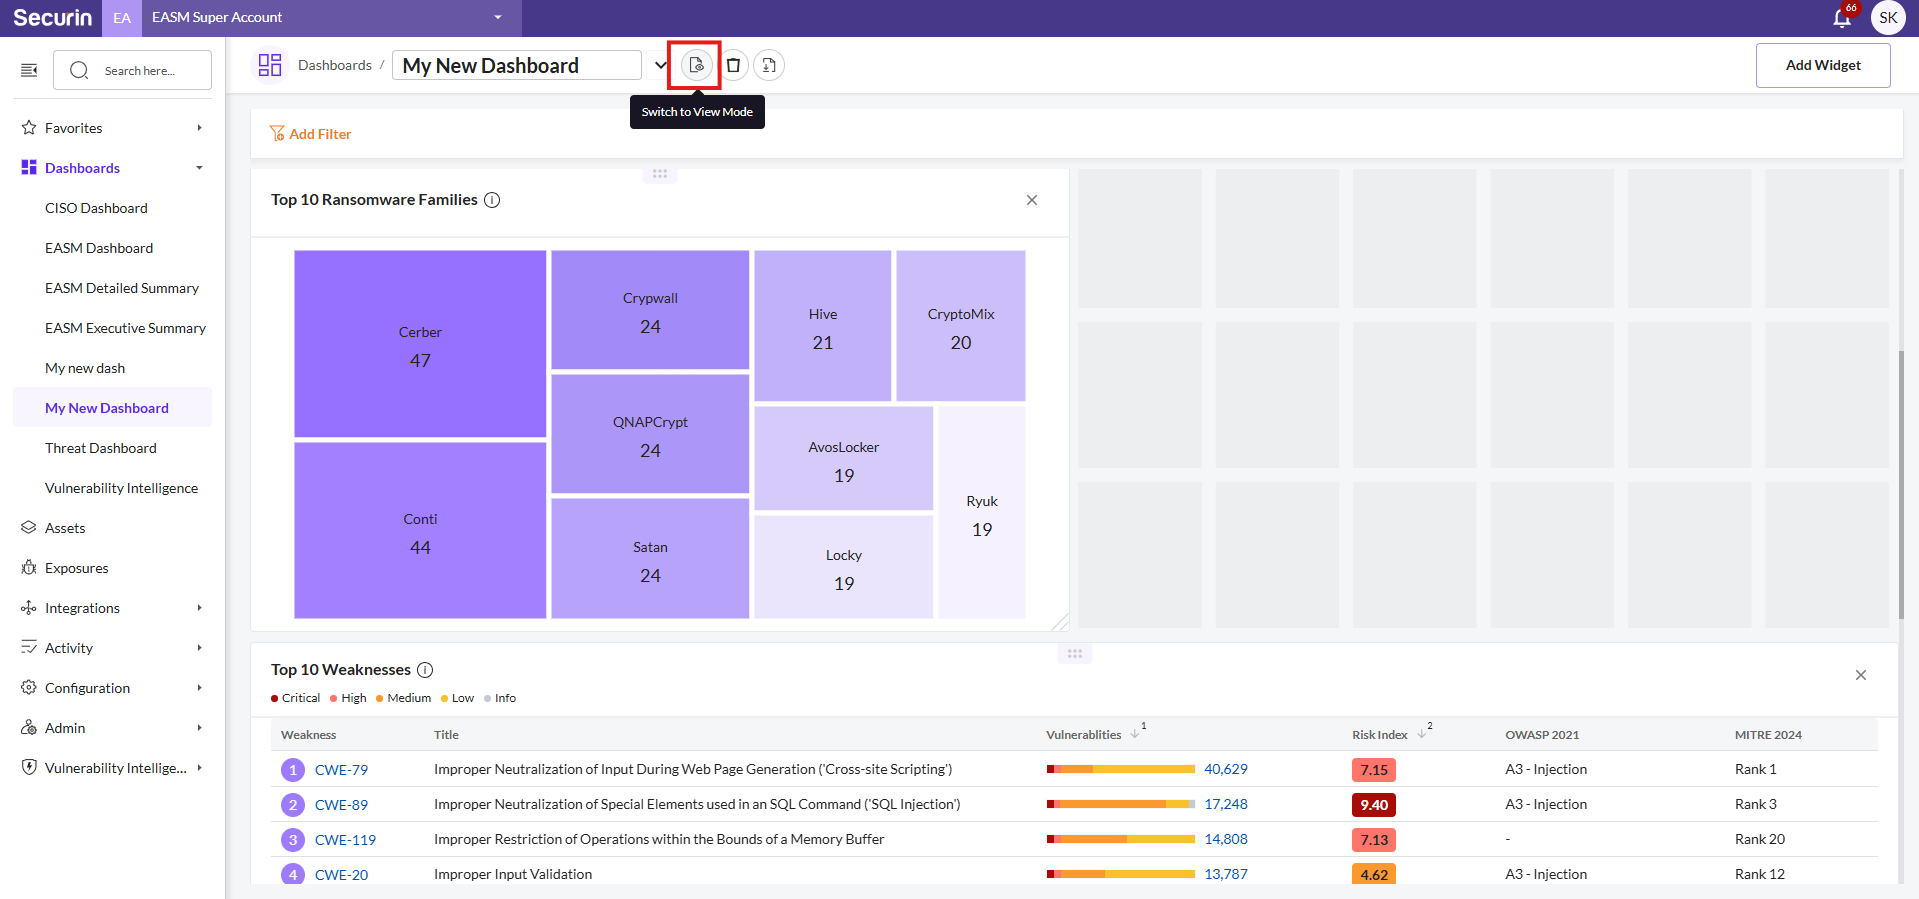Click the sidebar search field
This screenshot has height=899, width=1919.
[134, 70]
